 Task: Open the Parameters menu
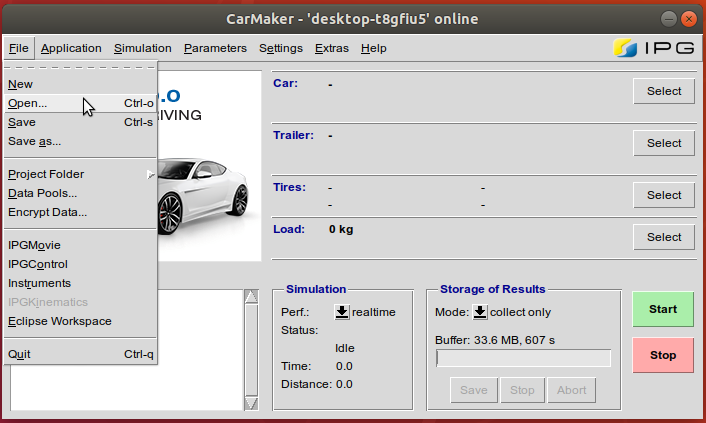click(215, 48)
